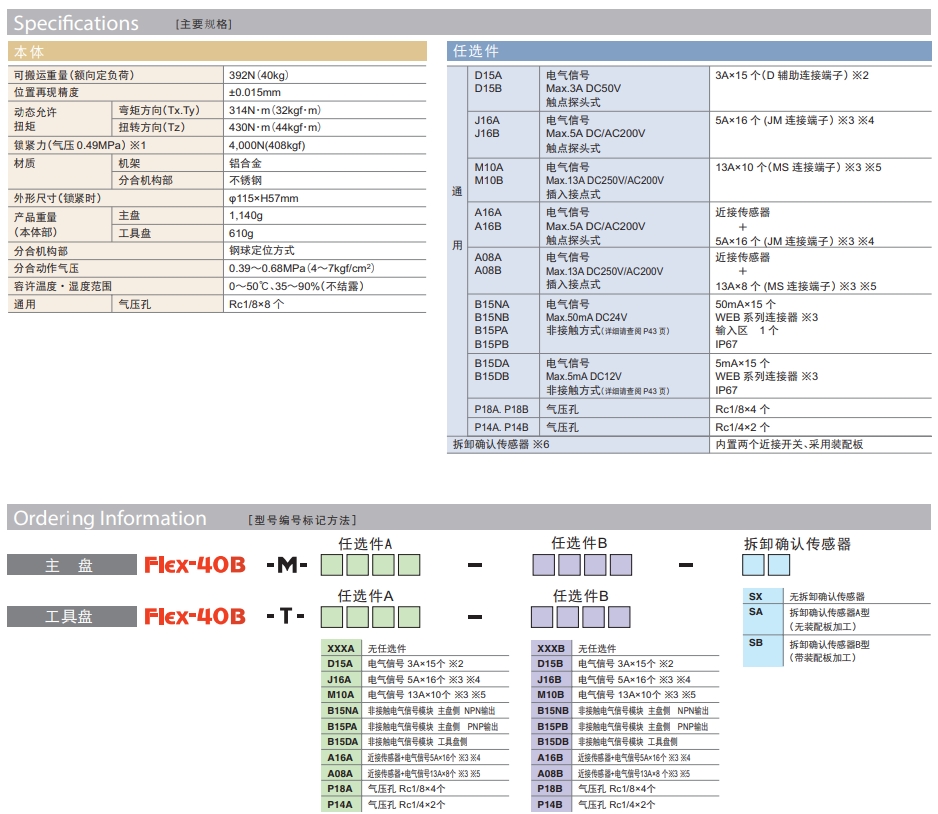Click the green "A08A" code in ordering list

340,773
